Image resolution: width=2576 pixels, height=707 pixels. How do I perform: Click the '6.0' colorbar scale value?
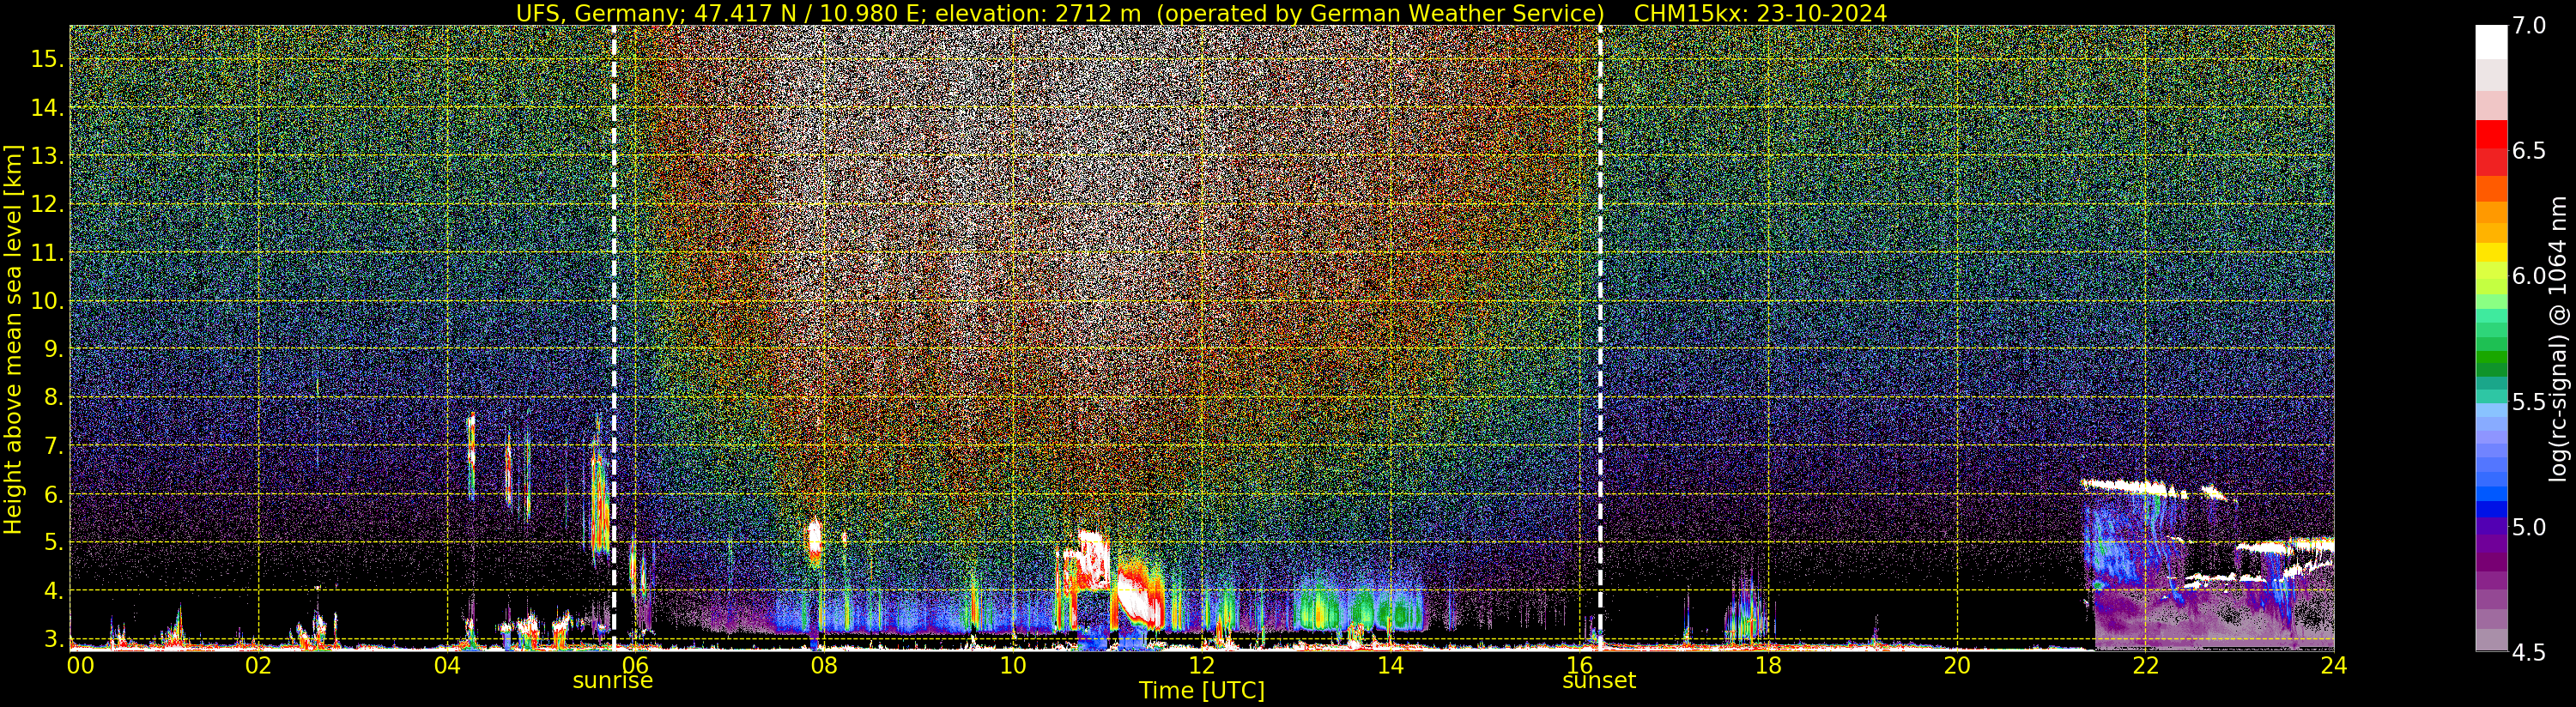pyautogui.click(x=2529, y=276)
